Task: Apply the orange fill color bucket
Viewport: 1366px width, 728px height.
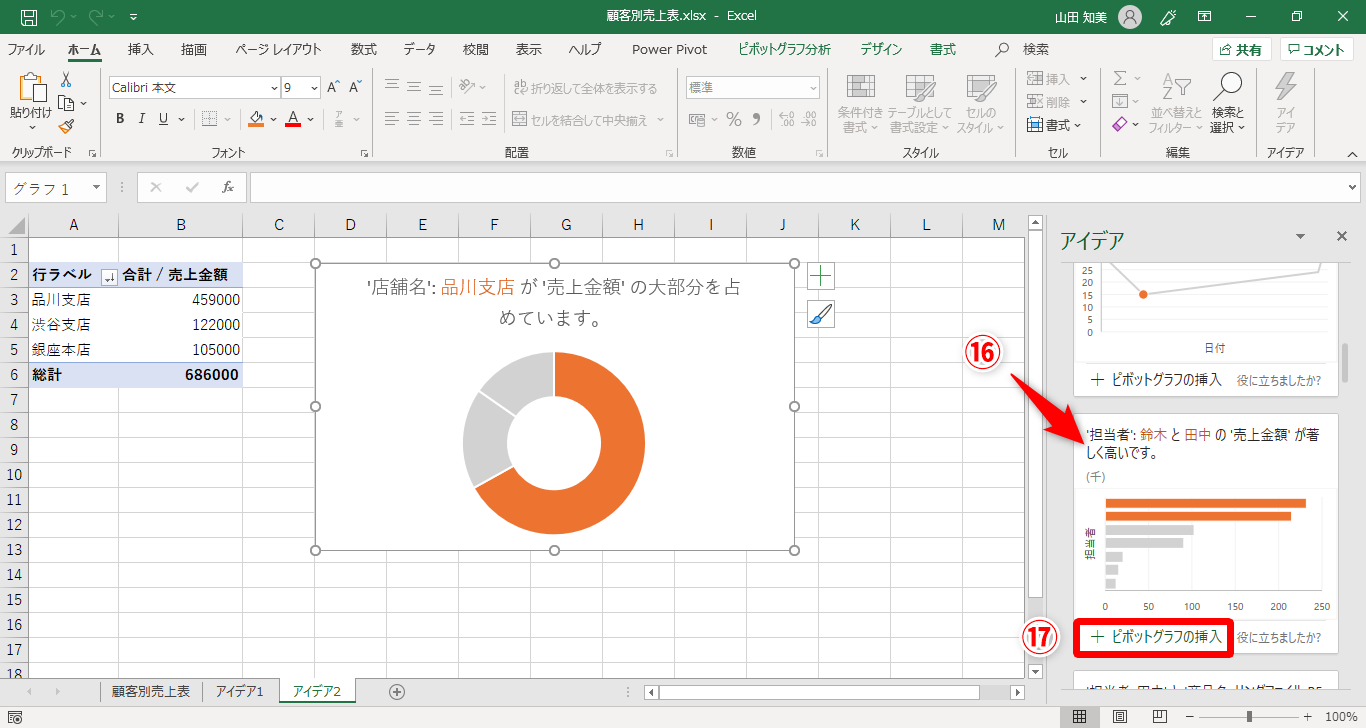Action: [x=256, y=119]
